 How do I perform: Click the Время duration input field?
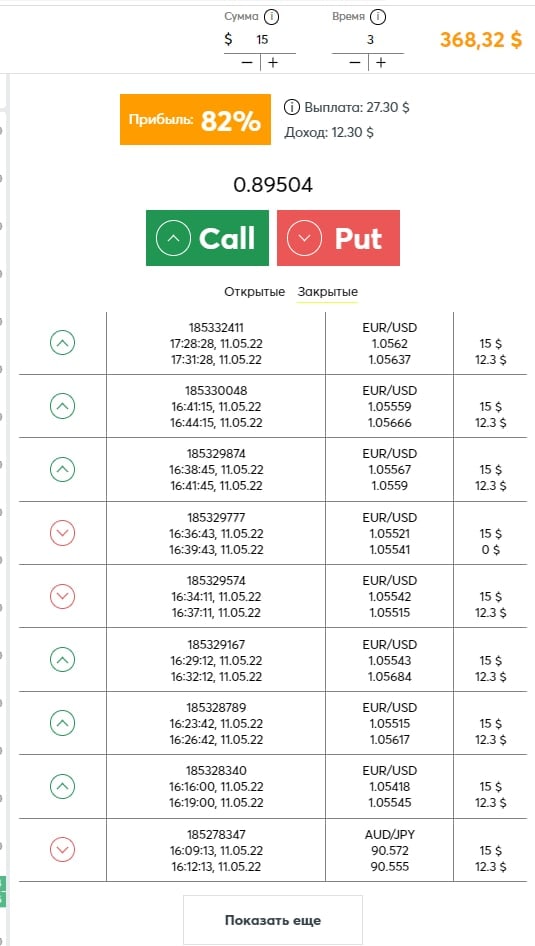(x=370, y=40)
